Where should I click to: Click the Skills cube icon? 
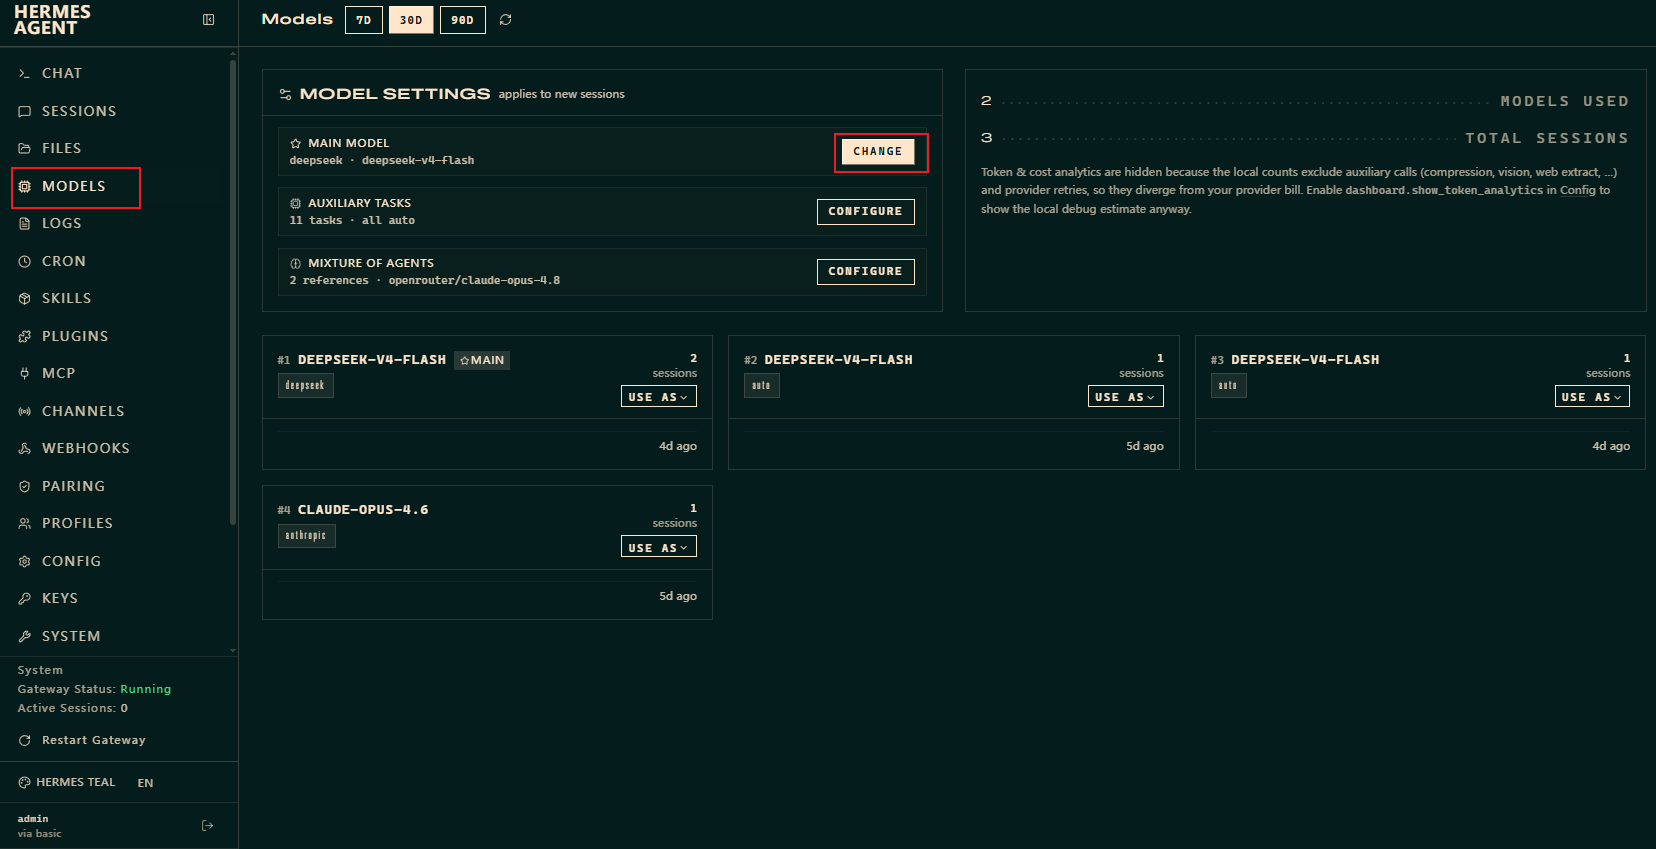(x=25, y=299)
